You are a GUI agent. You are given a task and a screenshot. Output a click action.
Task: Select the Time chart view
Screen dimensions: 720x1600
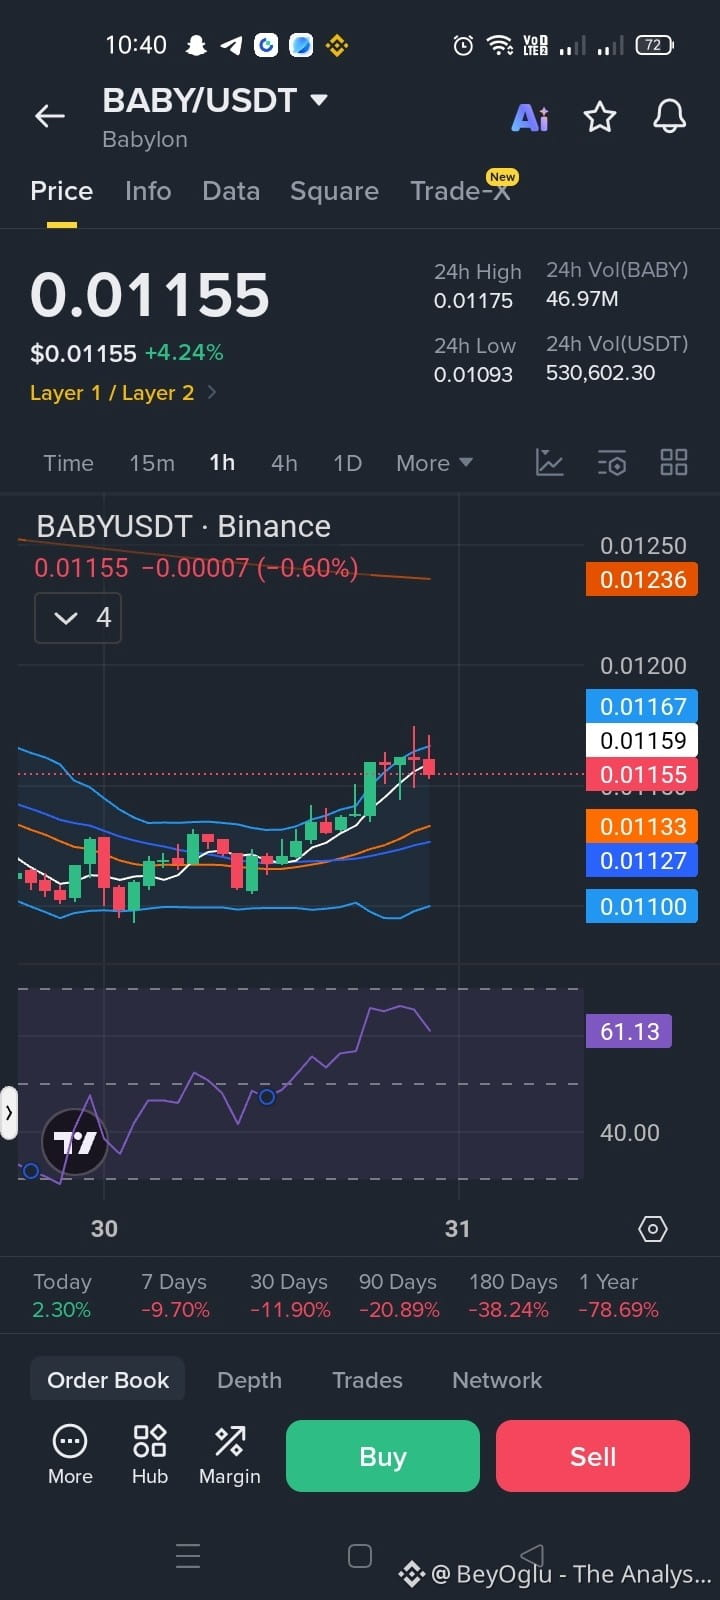point(68,463)
